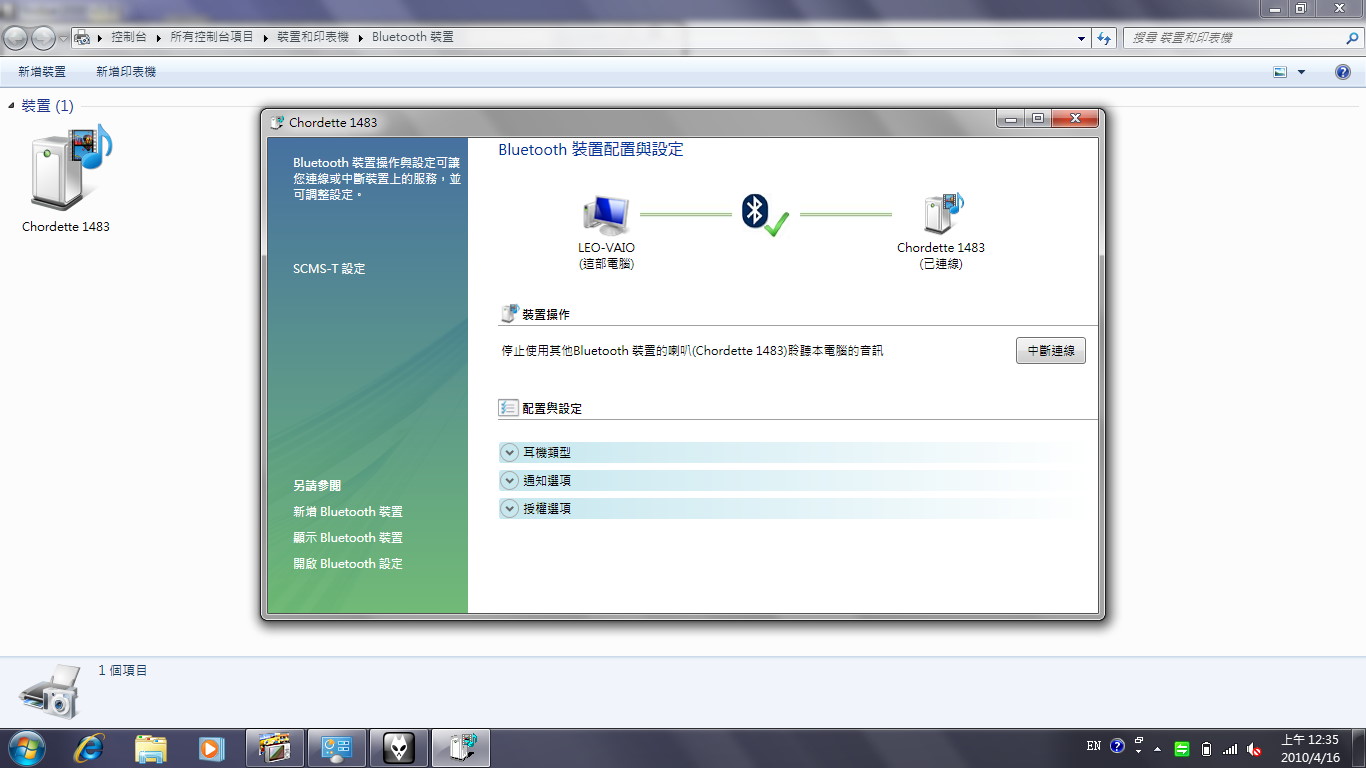
Task: Click 新增 Bluetooth 裝置 link in sidebar
Action: click(x=348, y=512)
